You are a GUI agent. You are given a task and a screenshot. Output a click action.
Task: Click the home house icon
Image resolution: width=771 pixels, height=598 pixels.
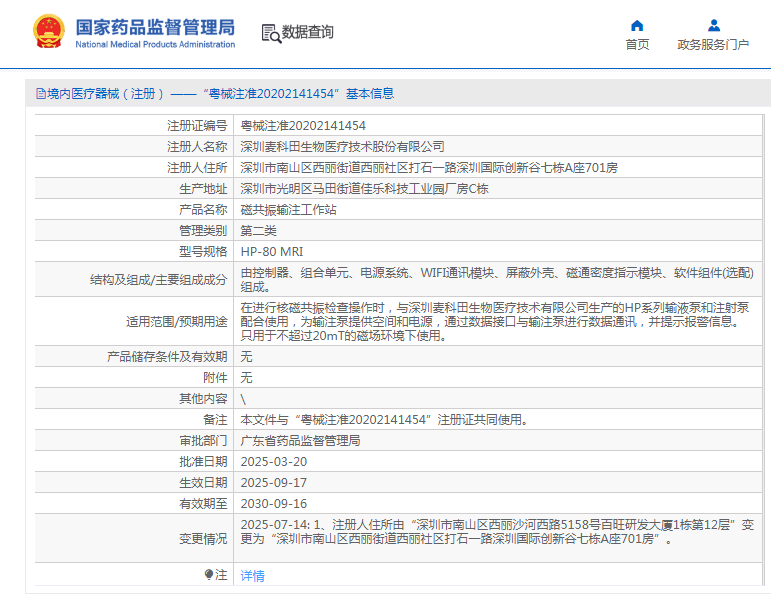click(x=637, y=25)
